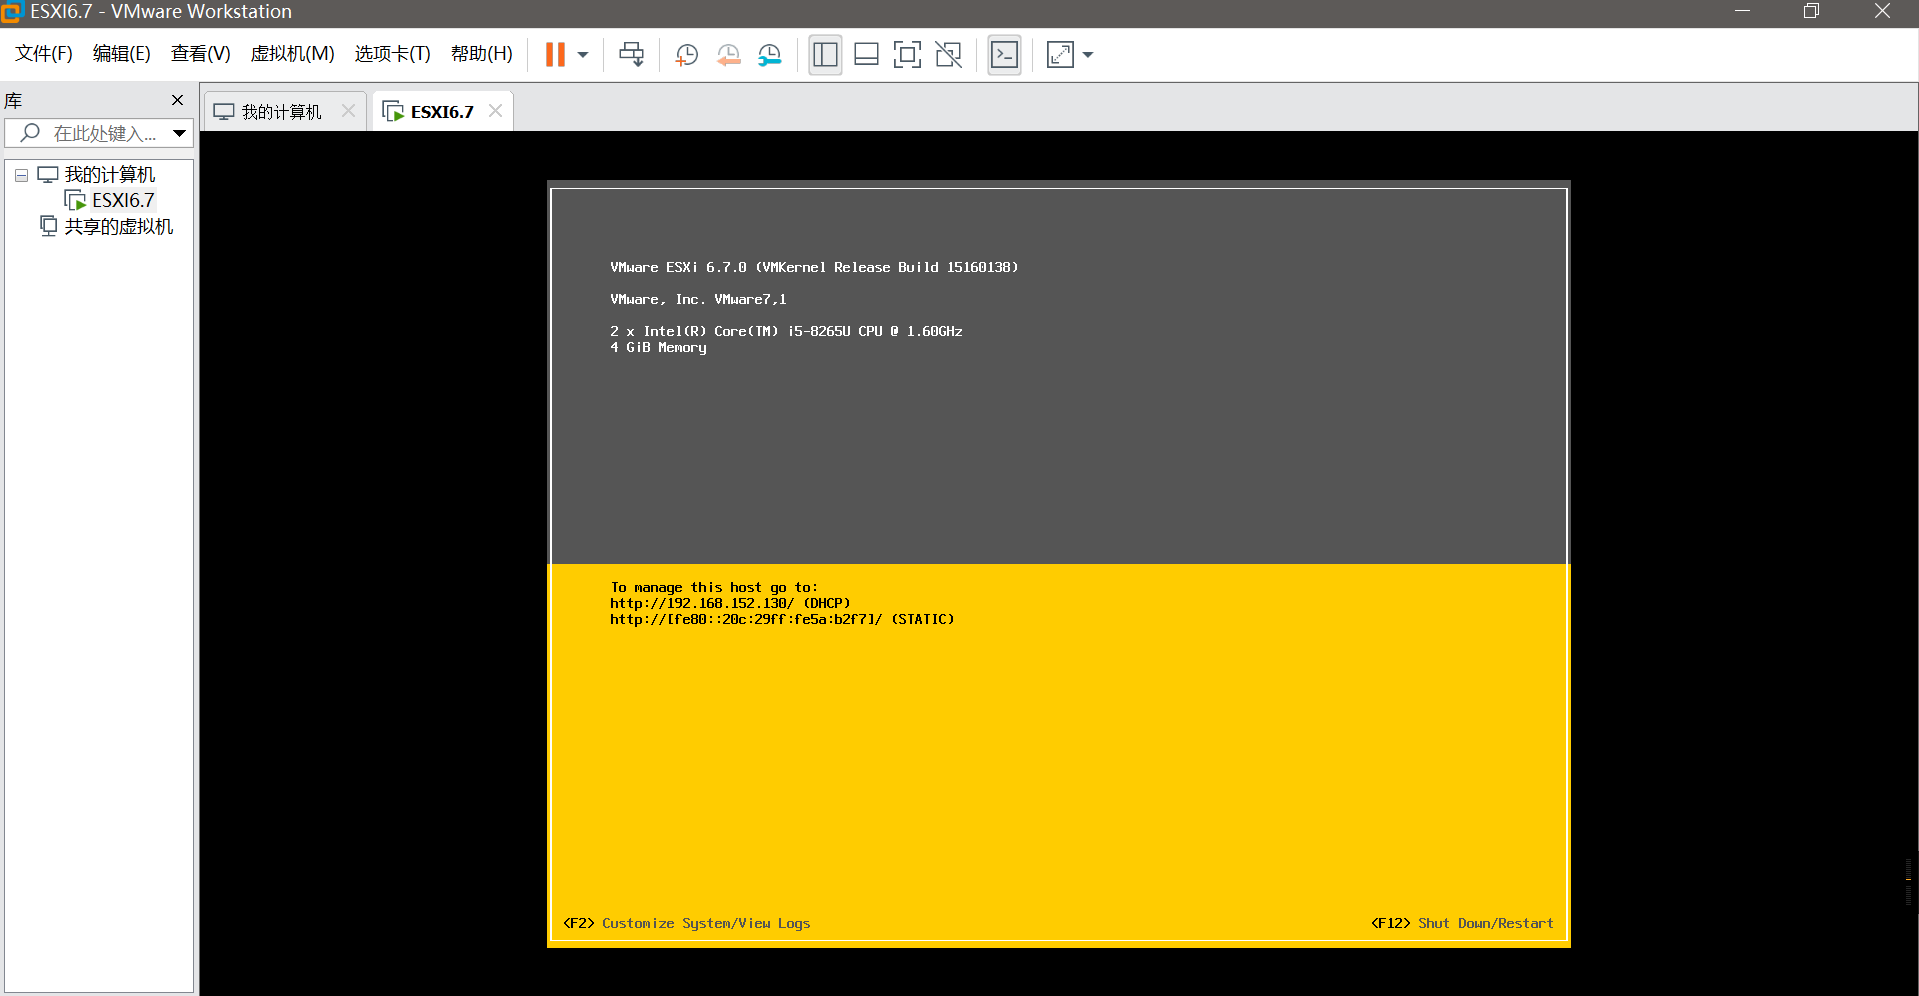Switch to Unity mode

click(948, 54)
